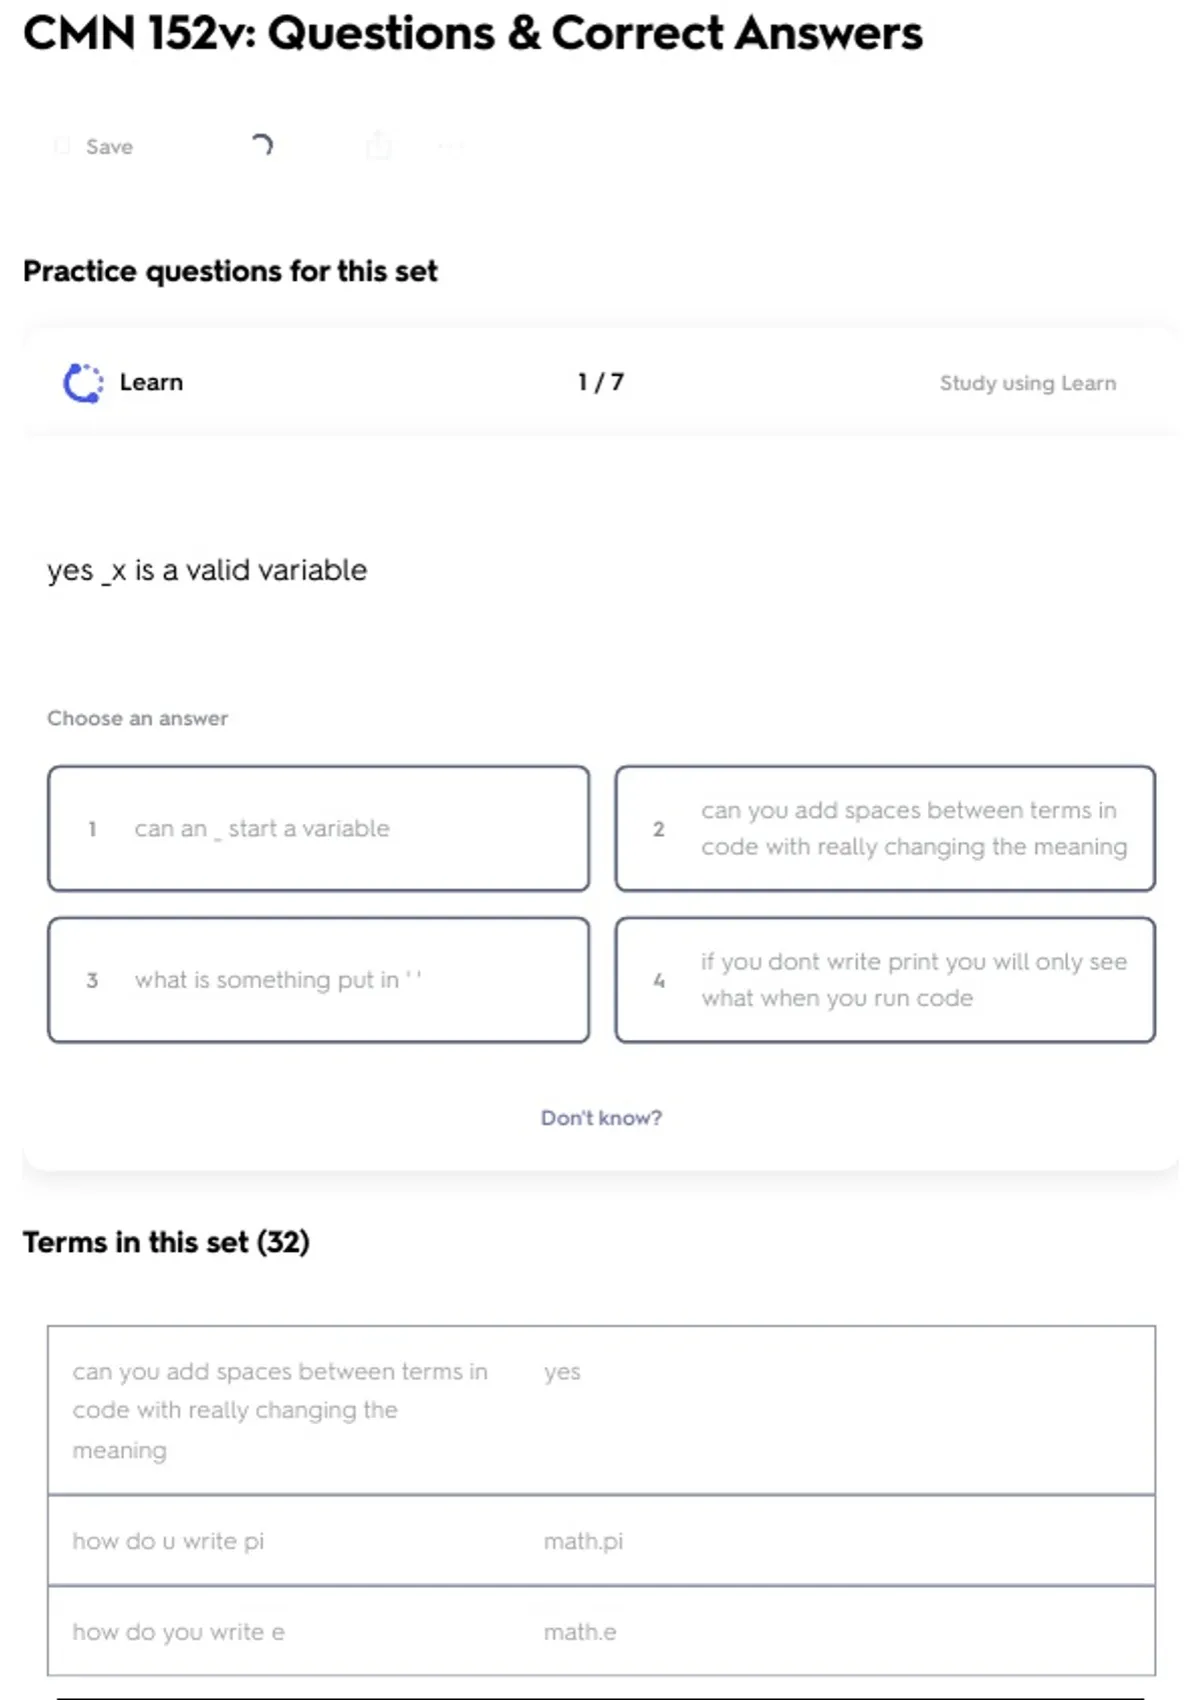Click the 'Terms in this set (32)' heading
This screenshot has width=1200, height=1700.
(x=166, y=1242)
